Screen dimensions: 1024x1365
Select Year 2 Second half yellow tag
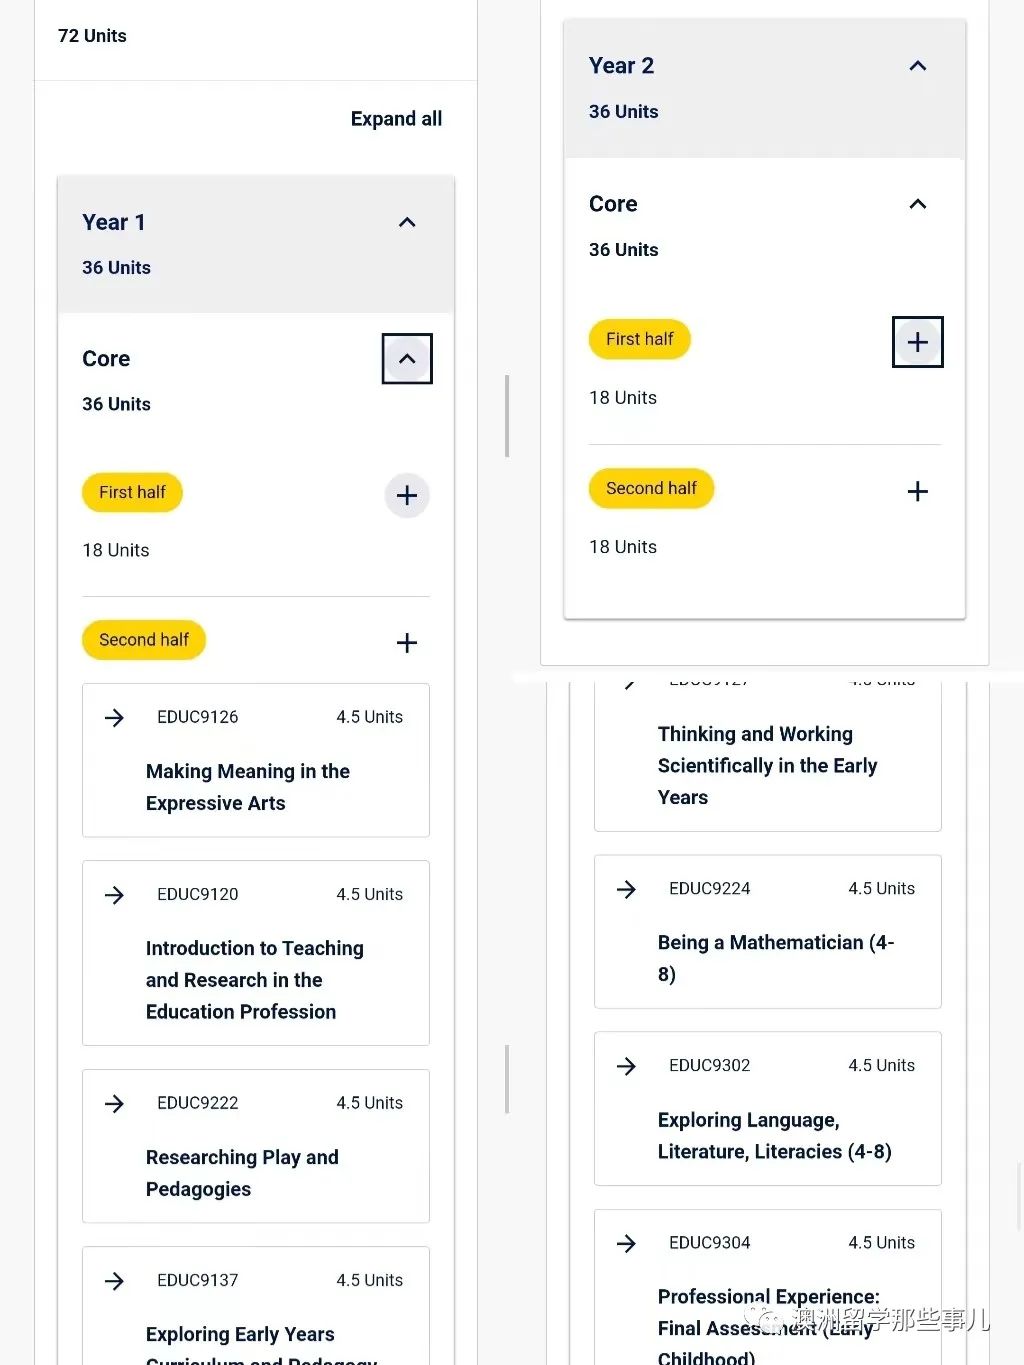(x=651, y=488)
